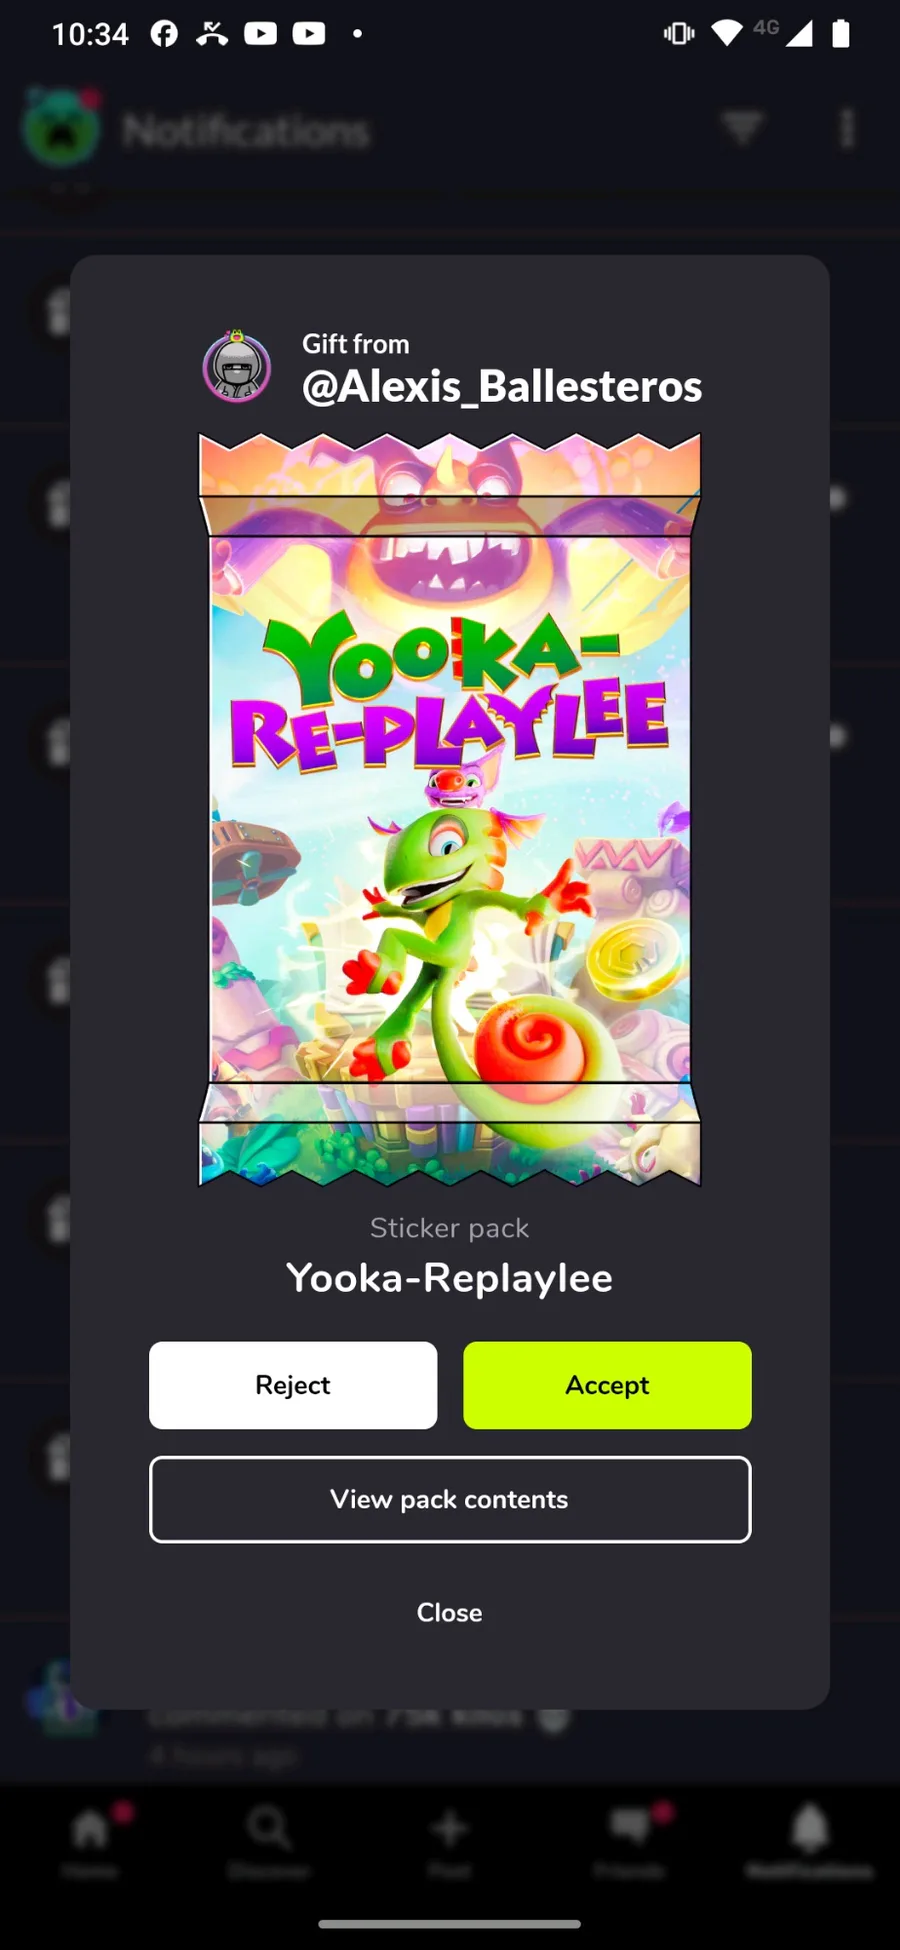The width and height of the screenshot is (900, 1950).
Task: Select the Notifications bell tab
Action: (x=810, y=1841)
